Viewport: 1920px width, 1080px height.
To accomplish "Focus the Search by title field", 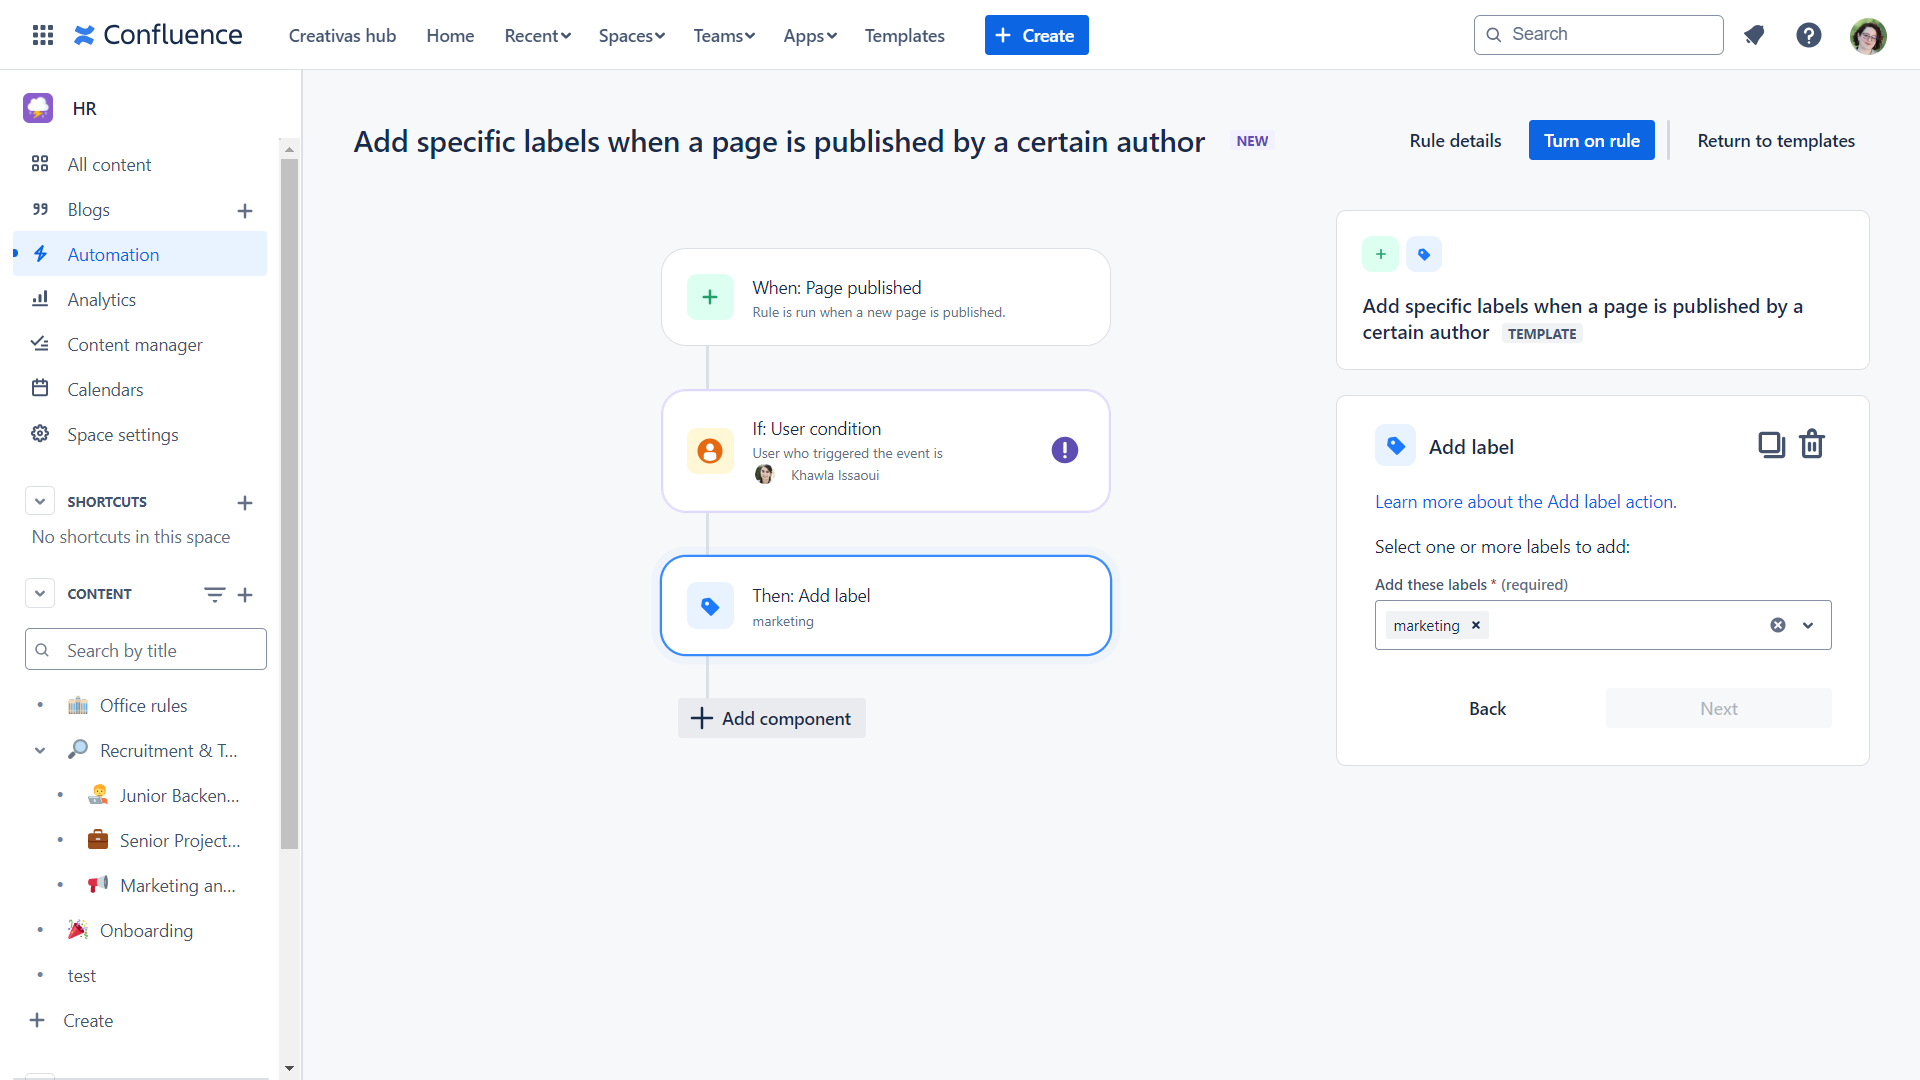I will (x=146, y=650).
